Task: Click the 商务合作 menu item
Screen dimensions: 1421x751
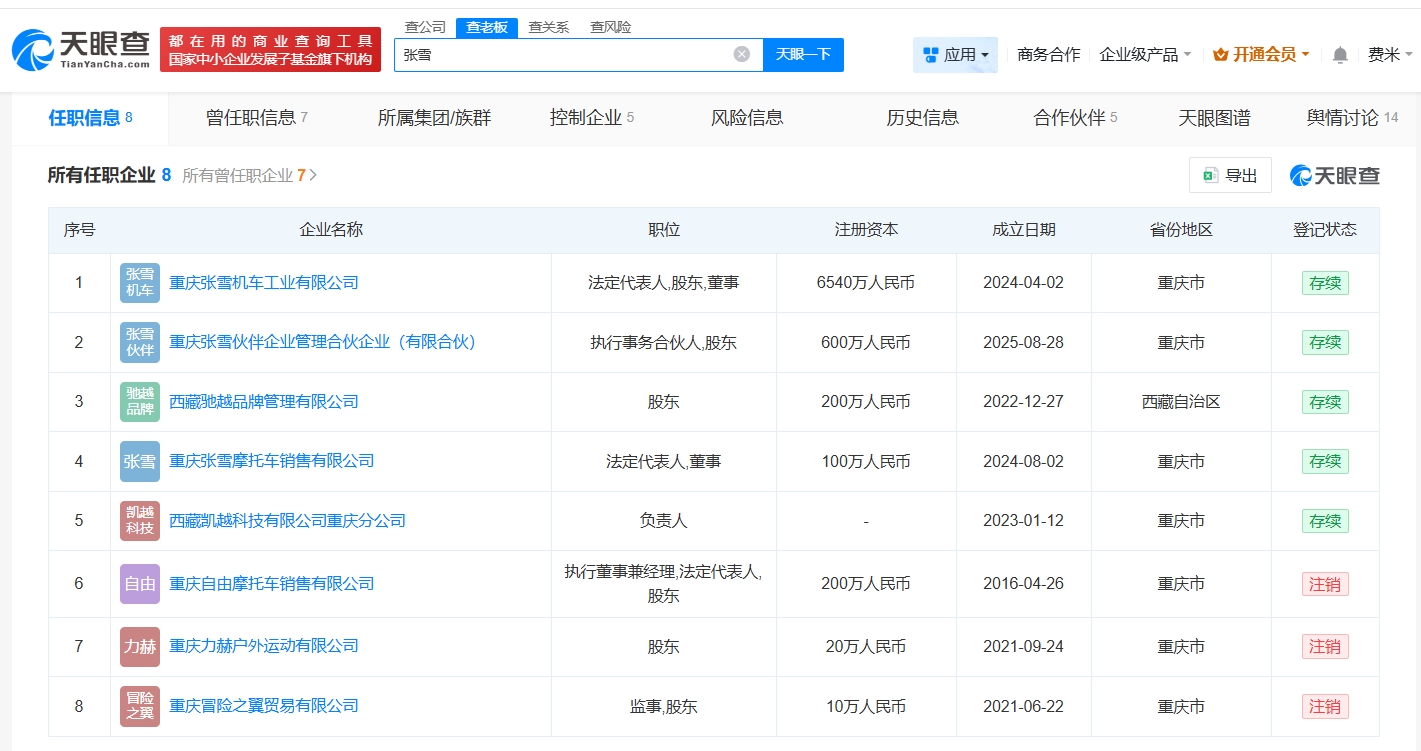Action: [1047, 55]
